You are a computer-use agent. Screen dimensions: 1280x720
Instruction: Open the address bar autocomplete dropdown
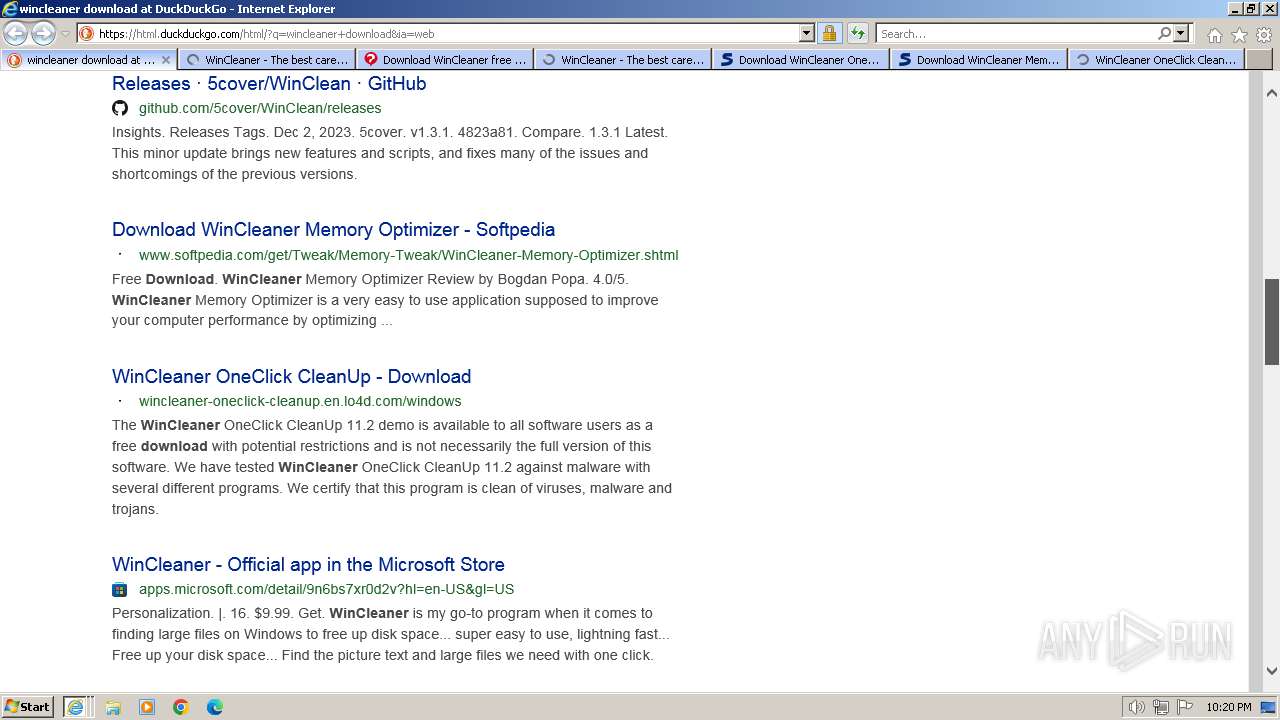[806, 33]
